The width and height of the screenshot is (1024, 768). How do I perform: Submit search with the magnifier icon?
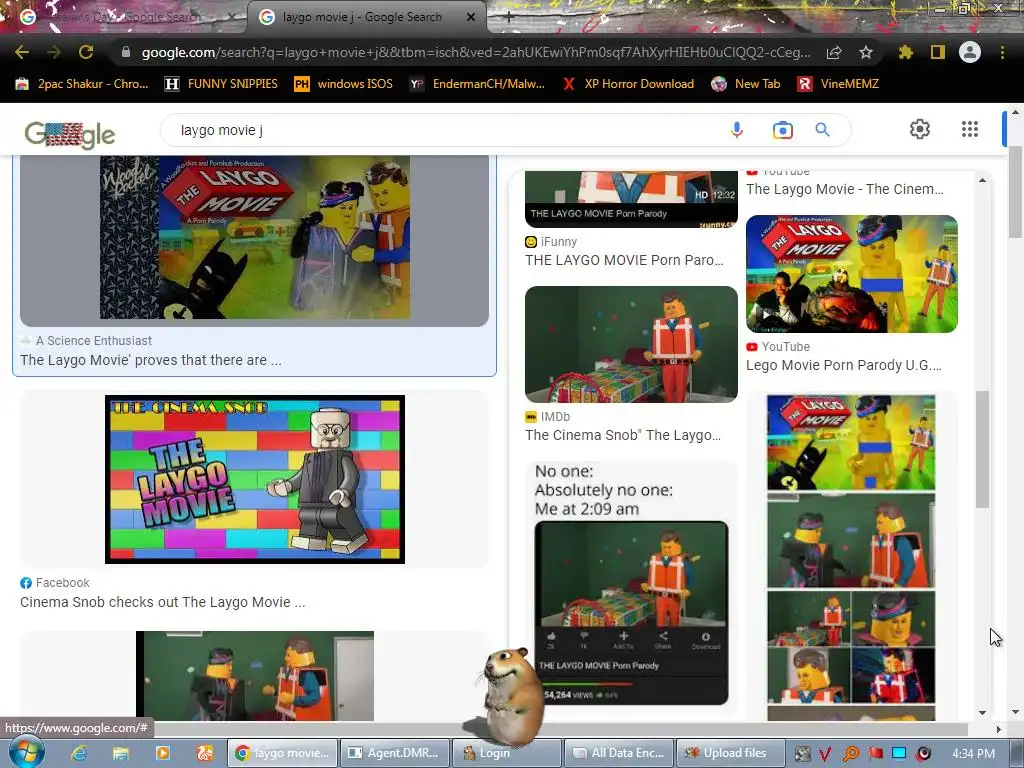(x=823, y=130)
